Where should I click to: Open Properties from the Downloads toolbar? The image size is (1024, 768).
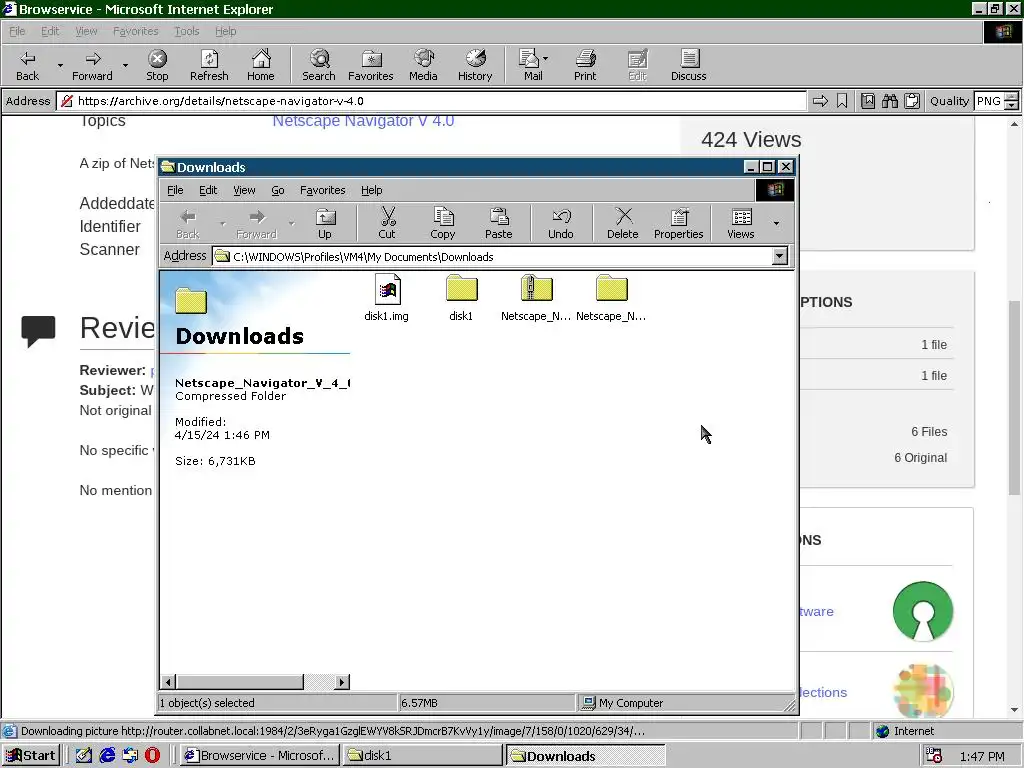coord(679,223)
